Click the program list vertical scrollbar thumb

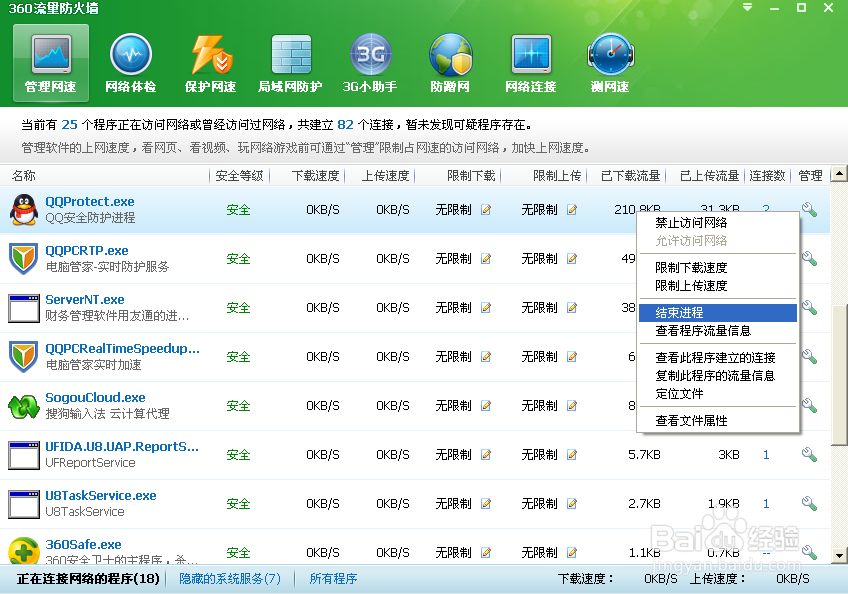click(x=839, y=374)
